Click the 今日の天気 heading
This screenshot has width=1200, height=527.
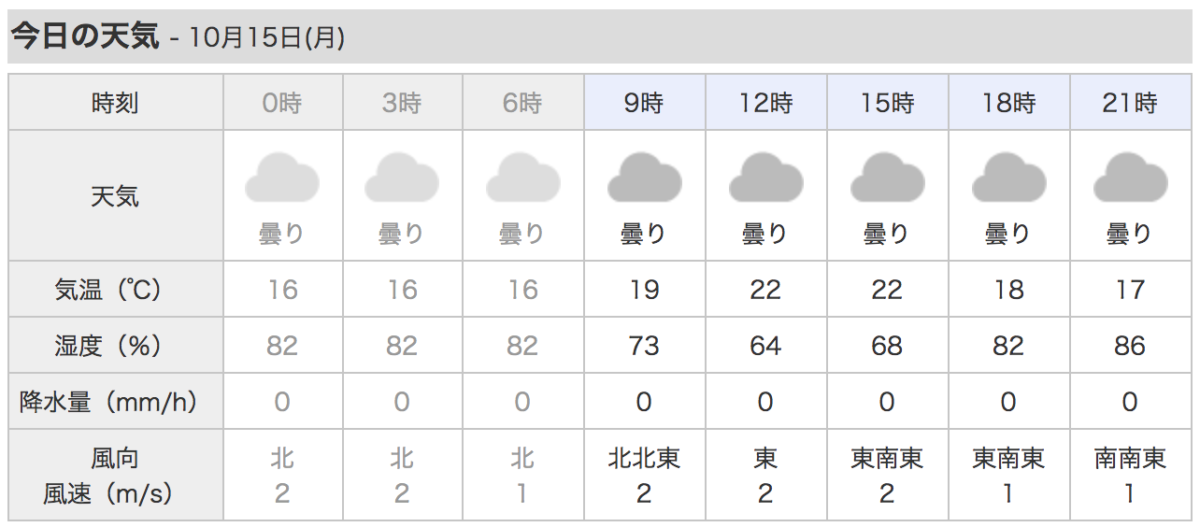pos(84,37)
